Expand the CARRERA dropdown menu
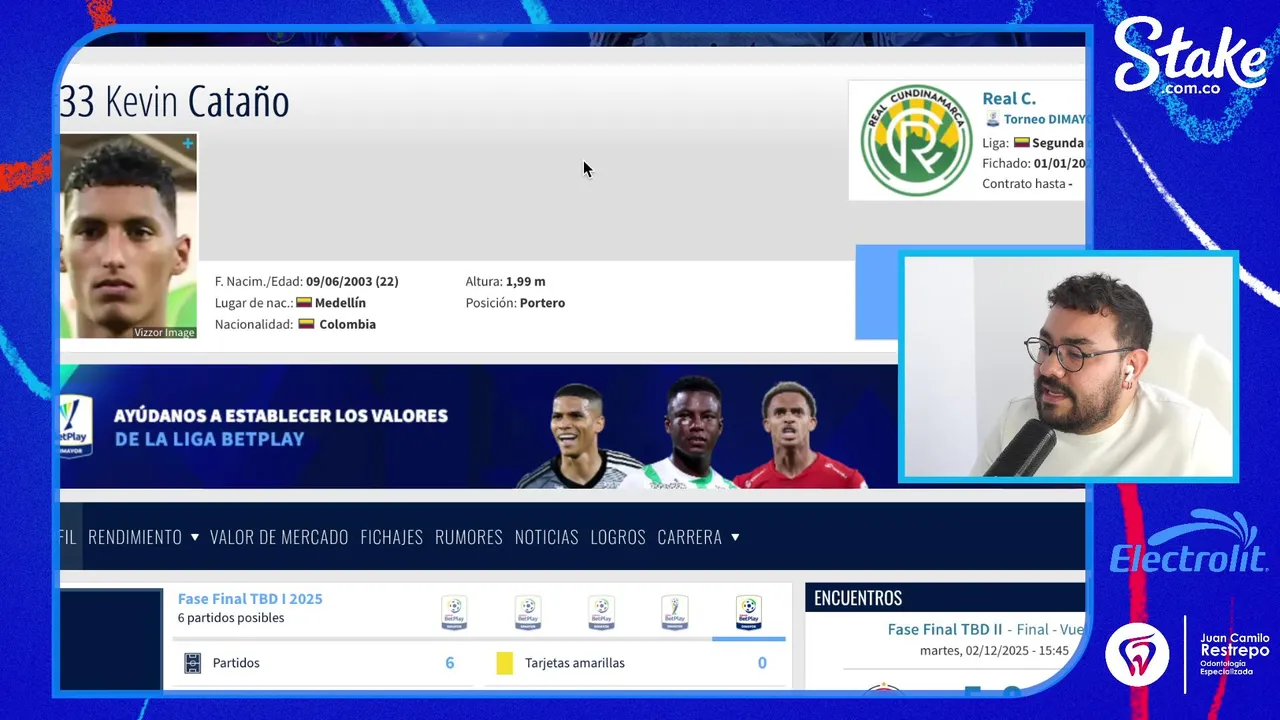This screenshot has width=1280, height=720. [x=698, y=537]
